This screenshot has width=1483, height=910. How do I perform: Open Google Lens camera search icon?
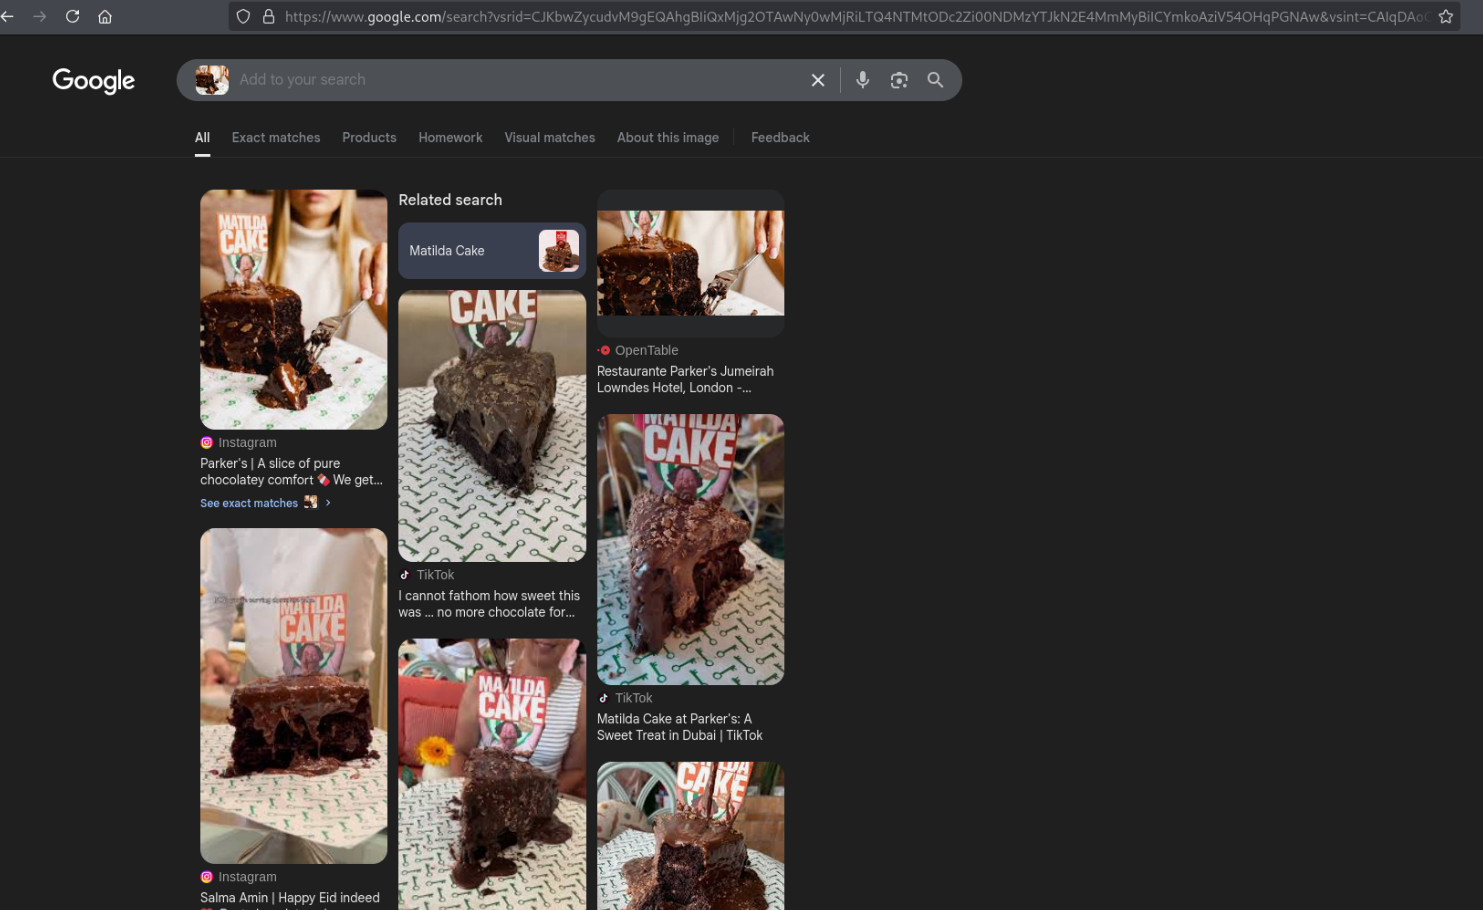click(x=899, y=80)
